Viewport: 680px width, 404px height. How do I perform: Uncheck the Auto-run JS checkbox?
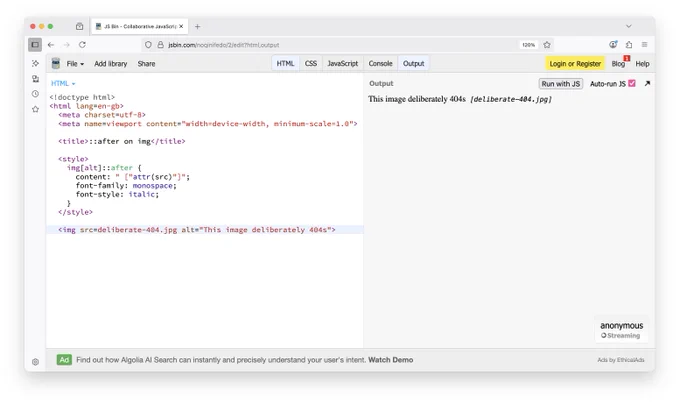click(632, 83)
